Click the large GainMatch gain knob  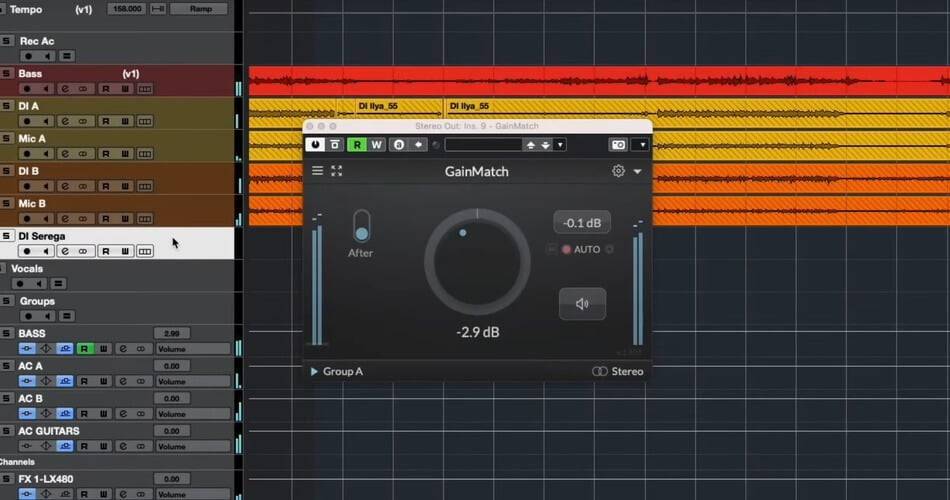coord(477,262)
